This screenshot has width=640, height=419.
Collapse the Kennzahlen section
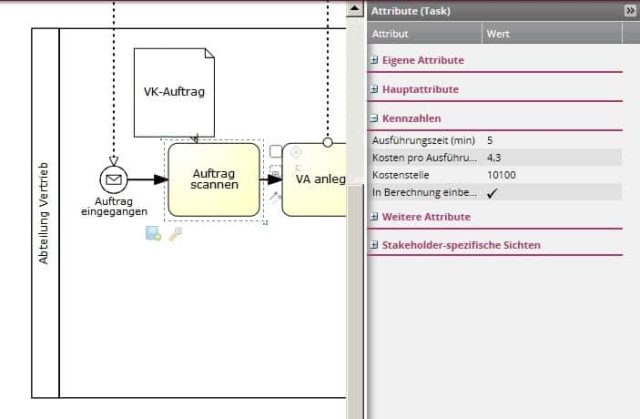pos(375,118)
